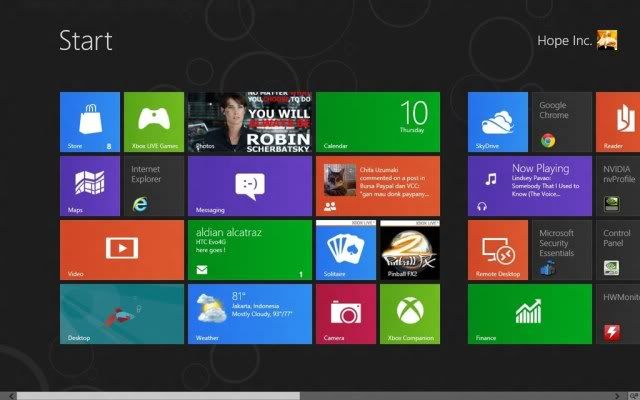Open the SkyDrive tile
Image resolution: width=640 pixels, height=400 pixels.
tap(498, 122)
